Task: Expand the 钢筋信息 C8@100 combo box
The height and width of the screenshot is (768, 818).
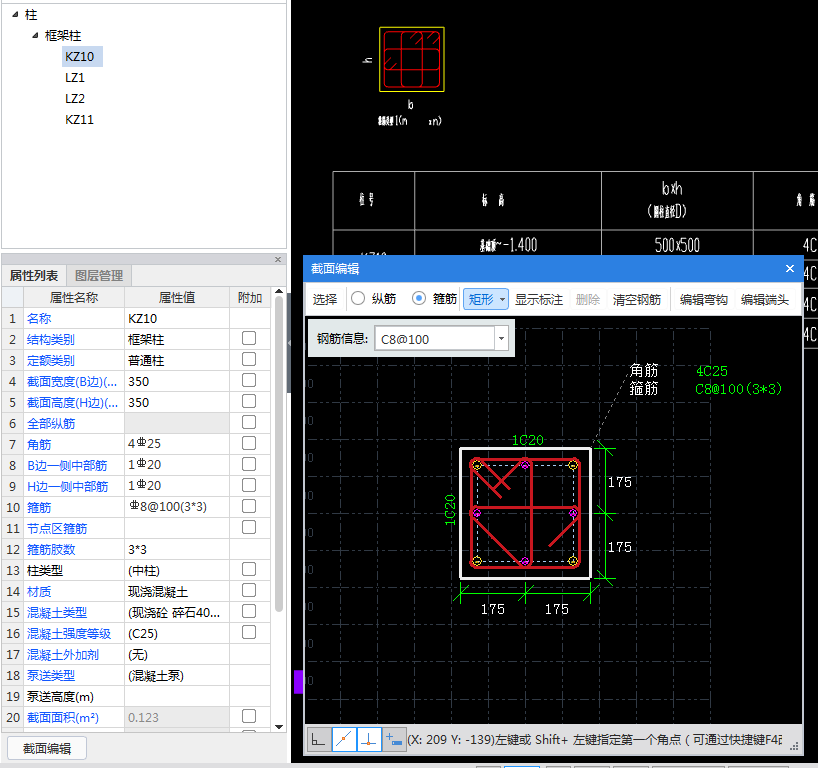Action: point(500,339)
